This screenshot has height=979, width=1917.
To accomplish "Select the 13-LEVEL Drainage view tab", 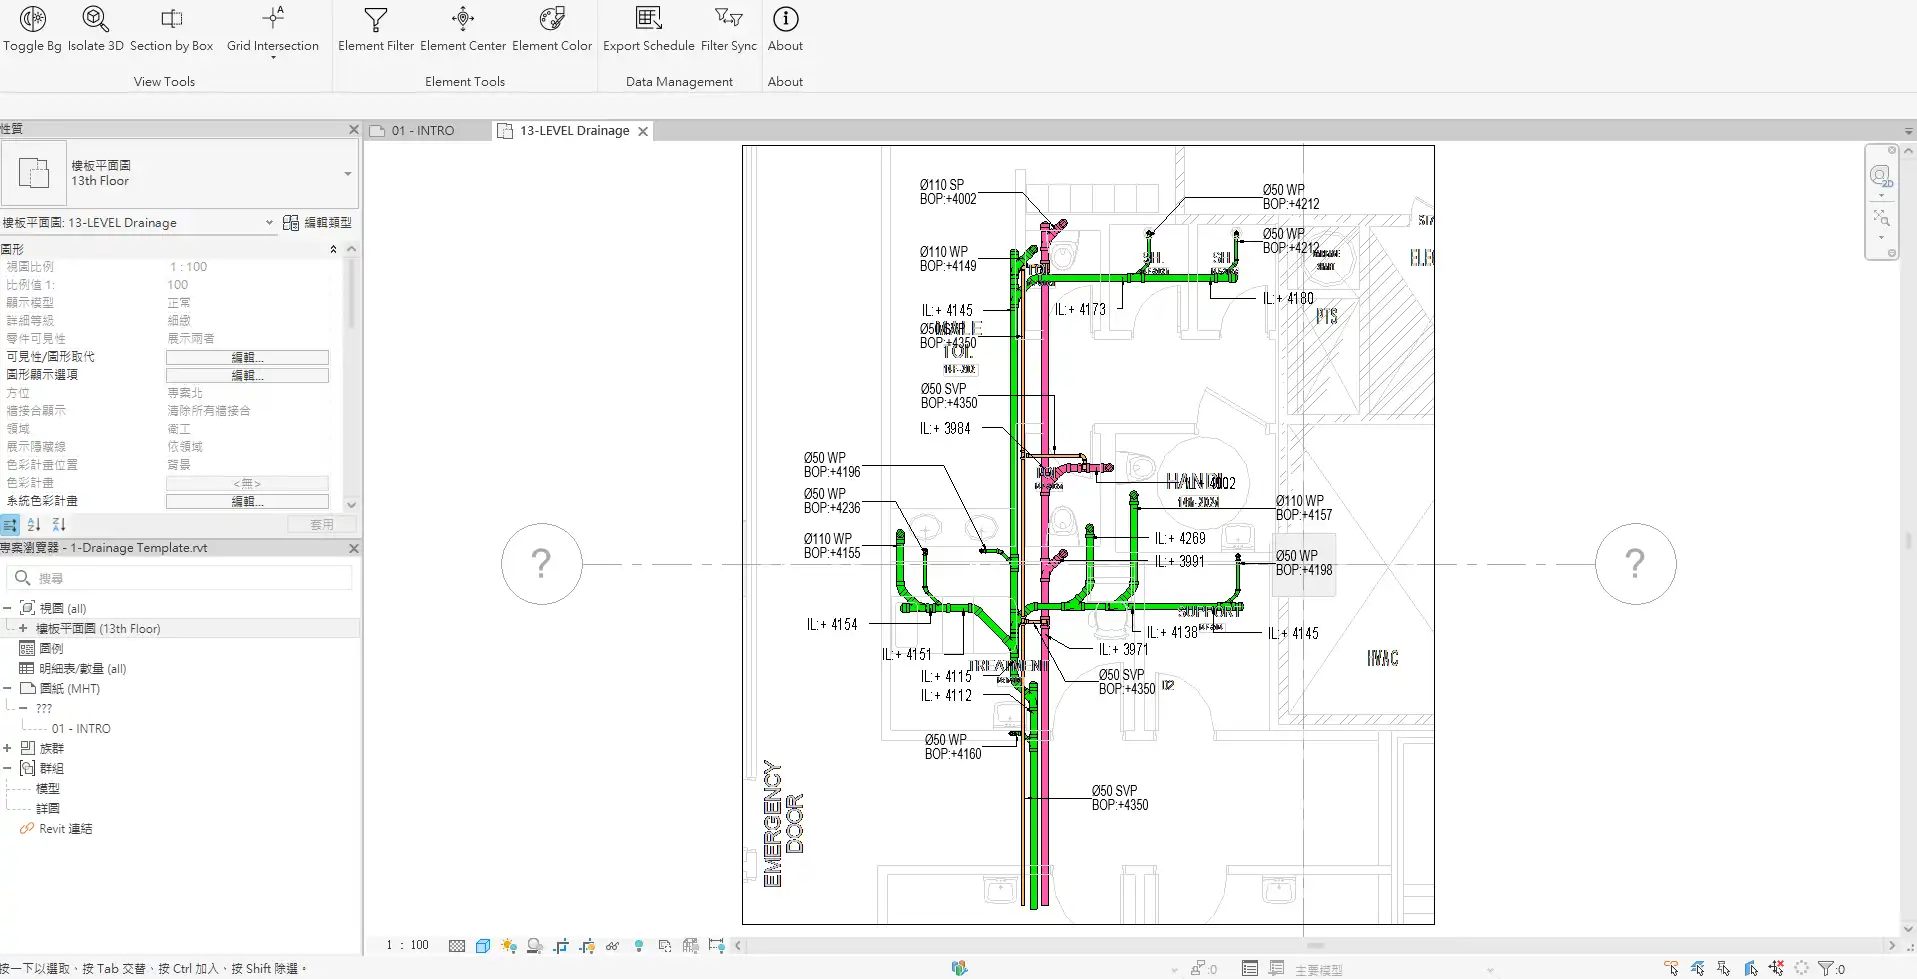I will pyautogui.click(x=574, y=131).
